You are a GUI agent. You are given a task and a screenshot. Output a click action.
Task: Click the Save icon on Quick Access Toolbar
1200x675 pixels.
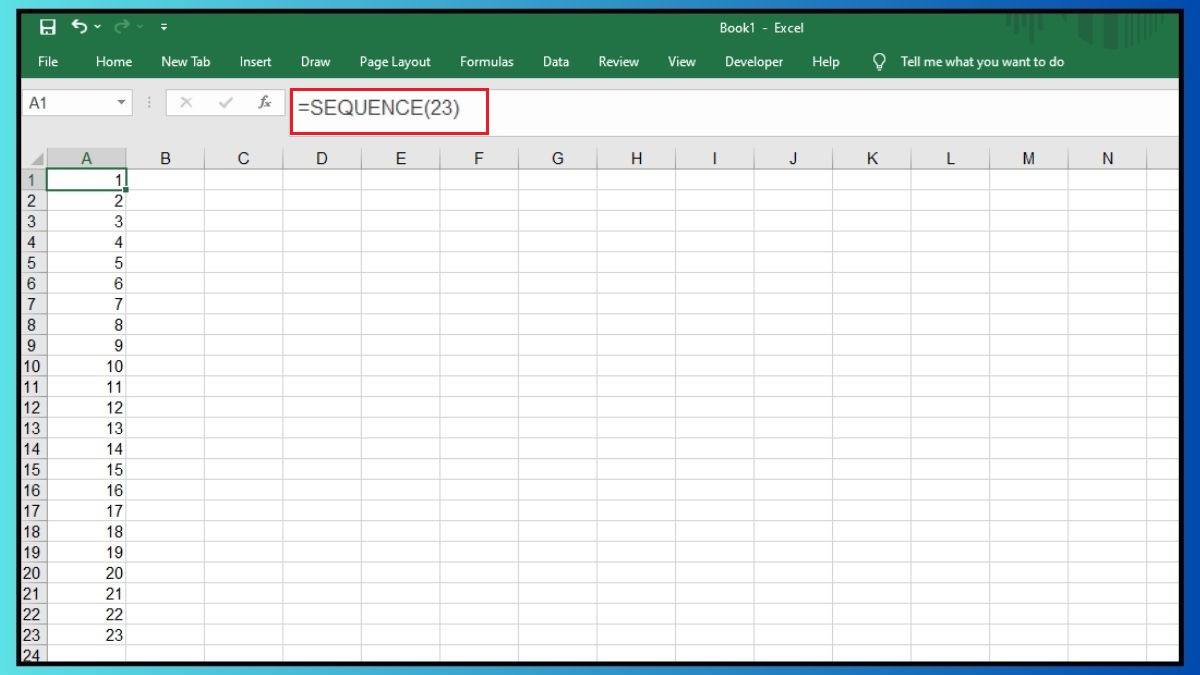tap(48, 28)
